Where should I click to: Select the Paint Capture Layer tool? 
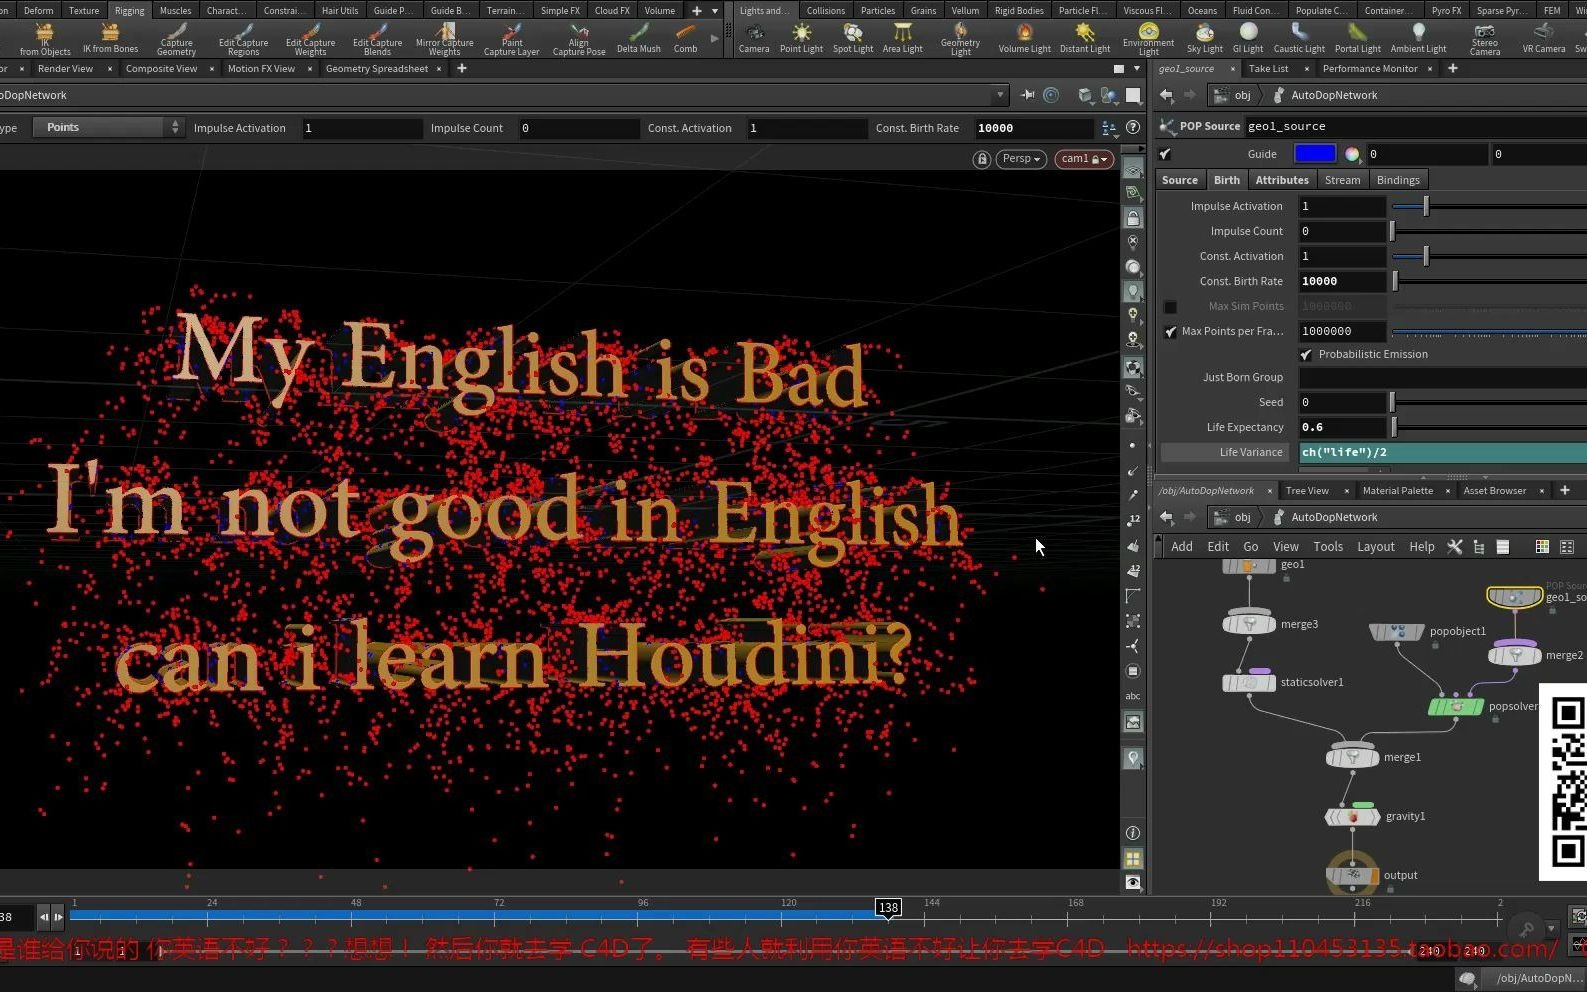(512, 40)
